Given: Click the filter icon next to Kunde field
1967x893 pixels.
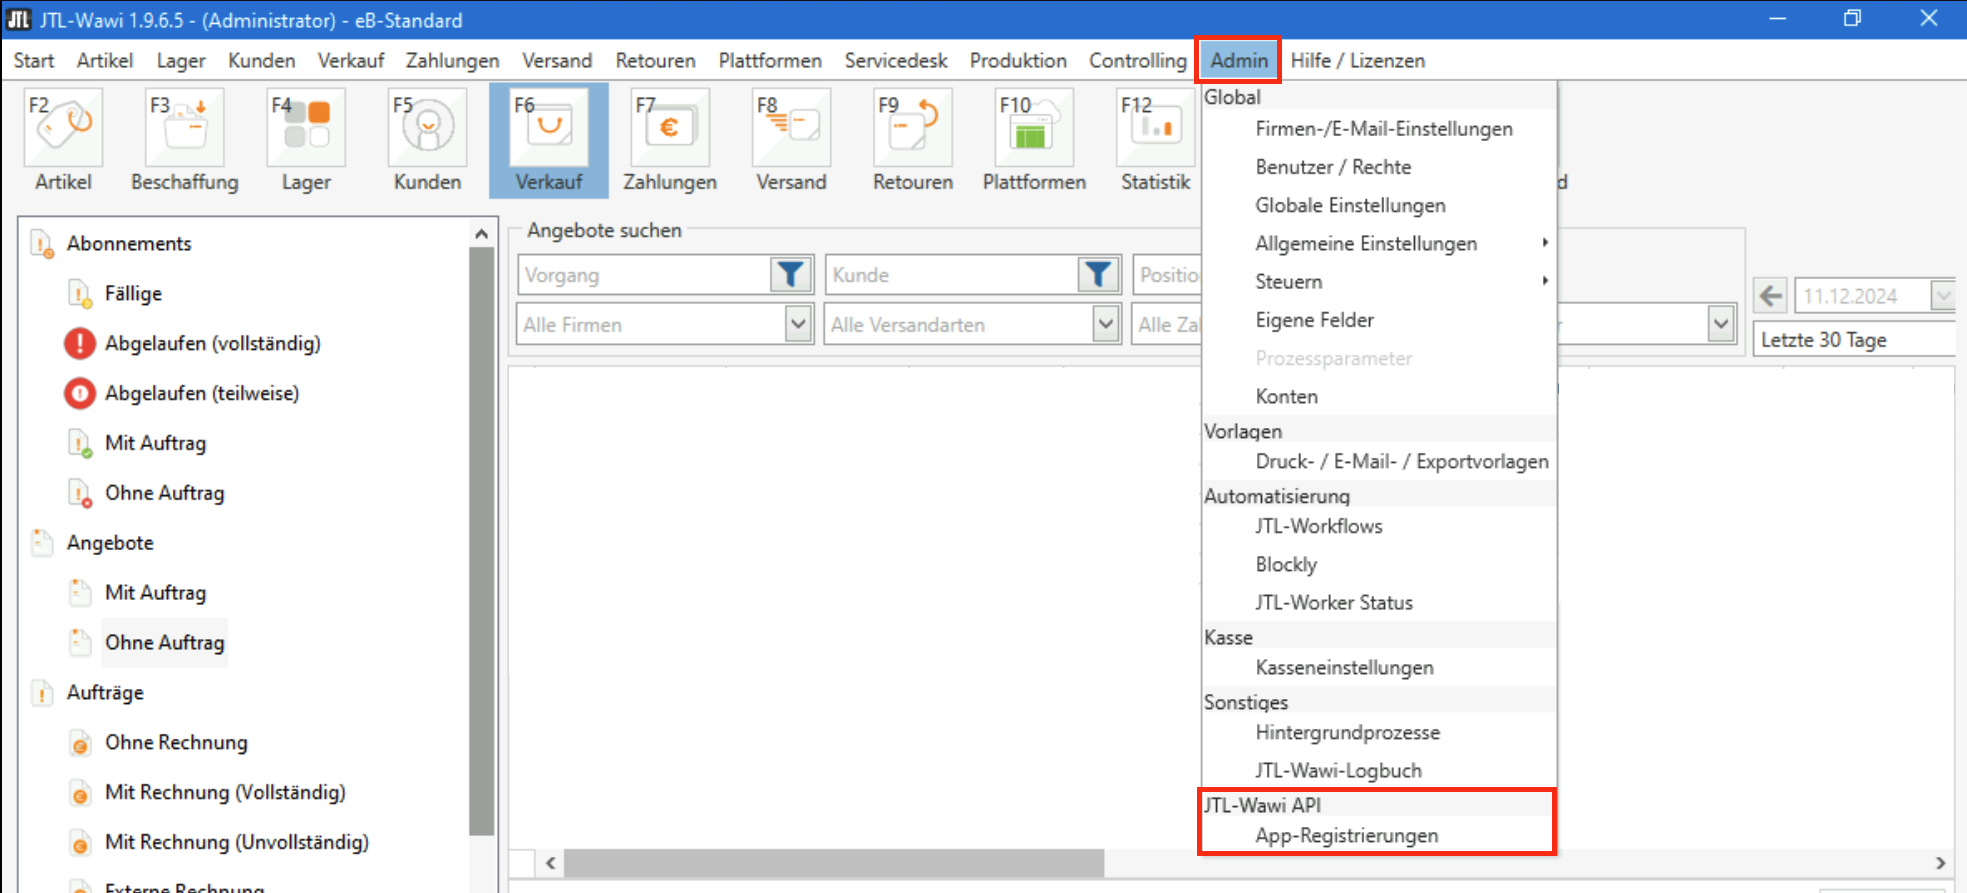Looking at the screenshot, I should click(x=1097, y=274).
